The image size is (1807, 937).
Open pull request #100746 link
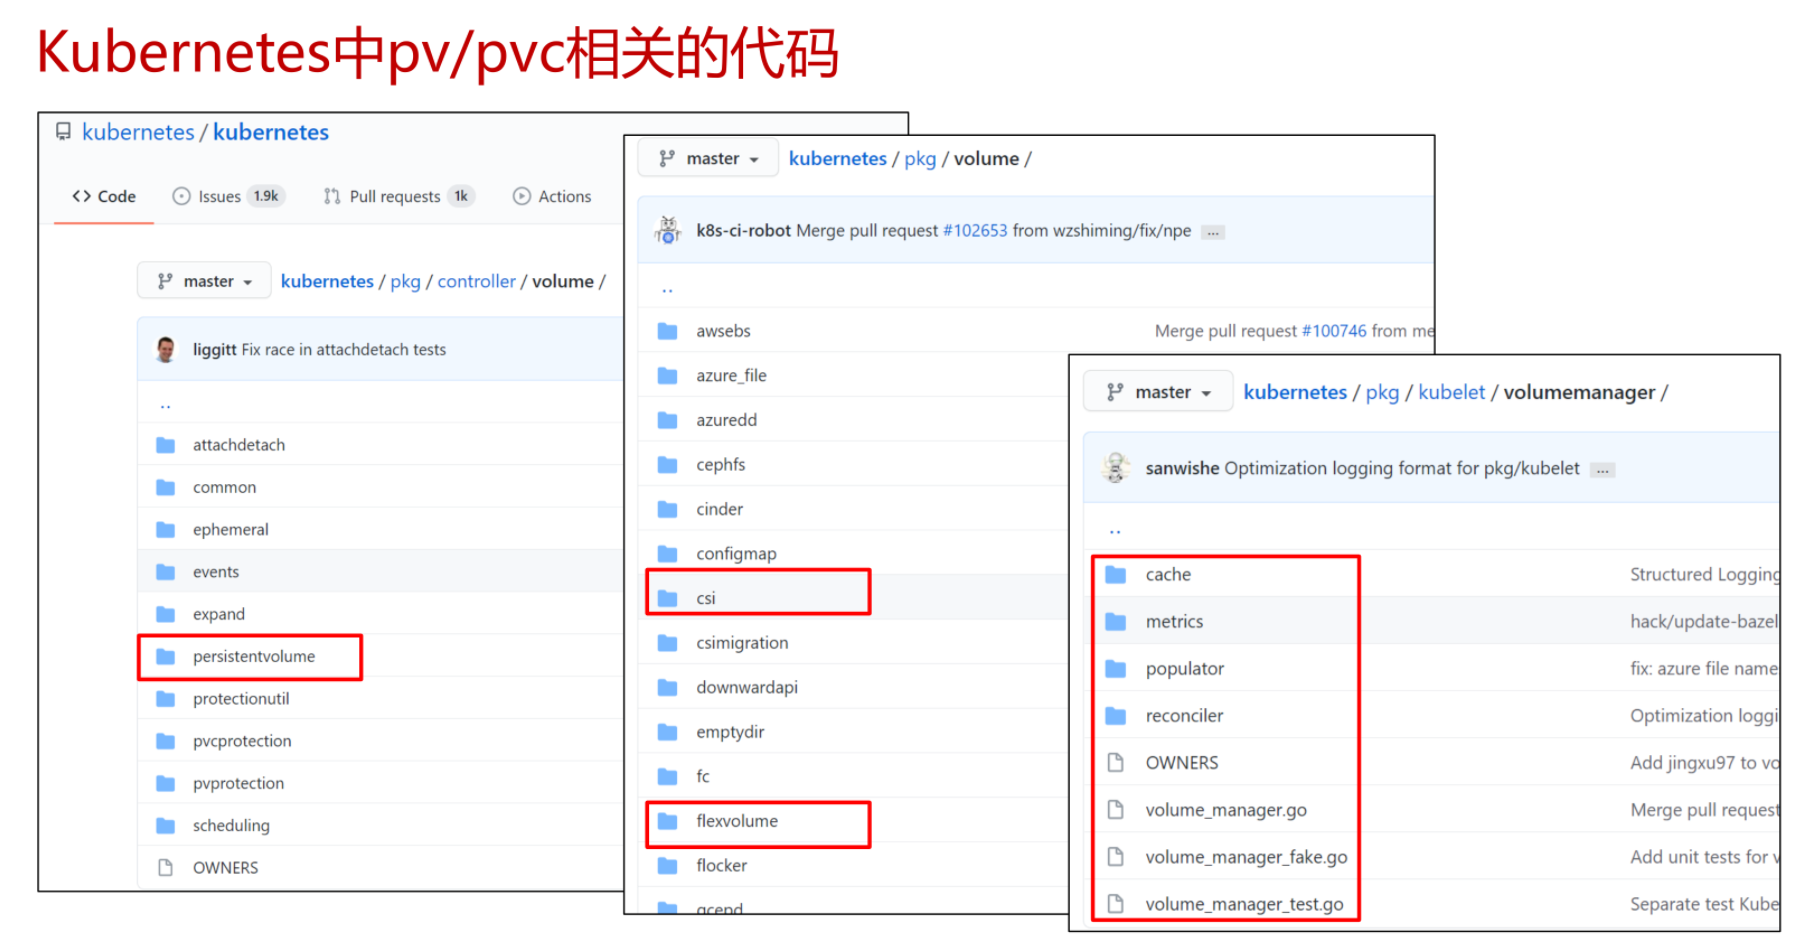(x=1334, y=331)
